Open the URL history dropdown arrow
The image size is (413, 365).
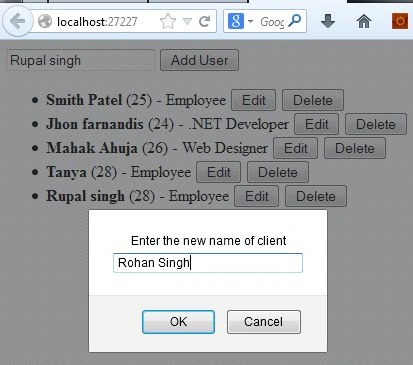[187, 22]
